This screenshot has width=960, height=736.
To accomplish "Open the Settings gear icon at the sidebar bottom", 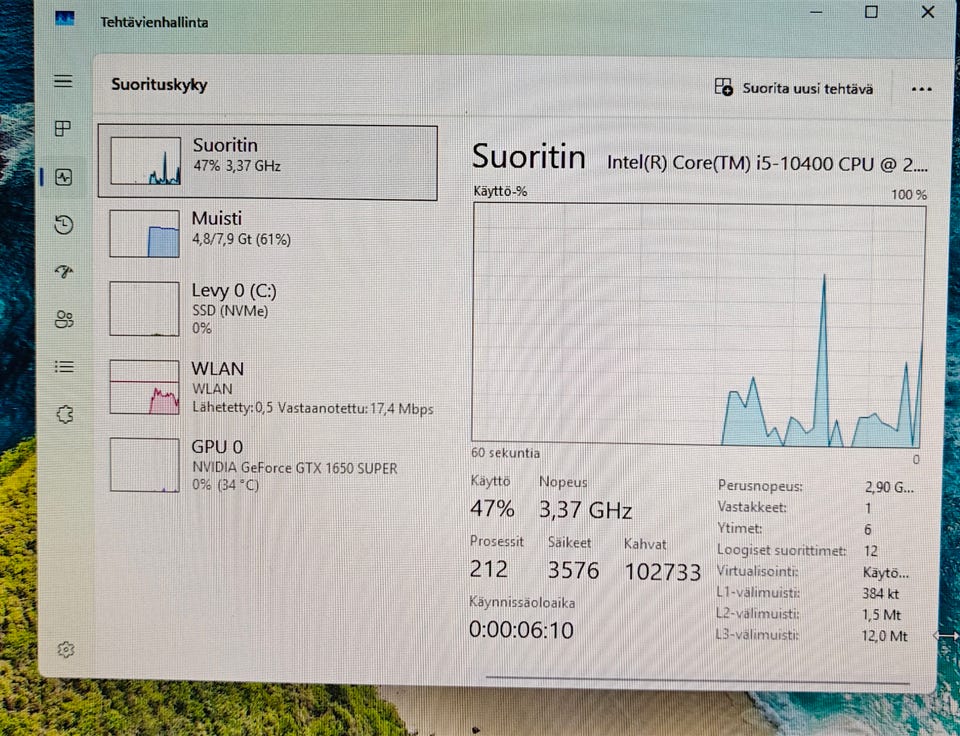I will [x=66, y=650].
